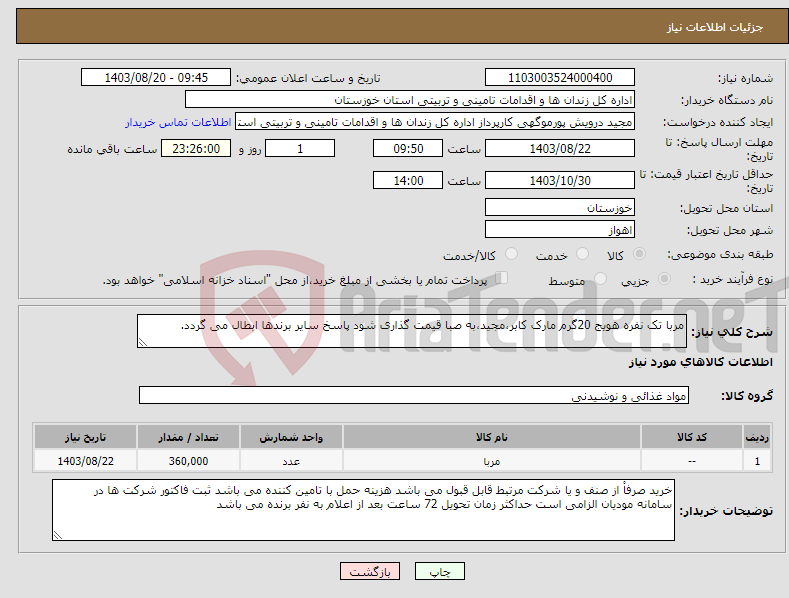
Task: Click the اطلاعات کالاهای مورد نیاز section heading
Action: pos(700,362)
